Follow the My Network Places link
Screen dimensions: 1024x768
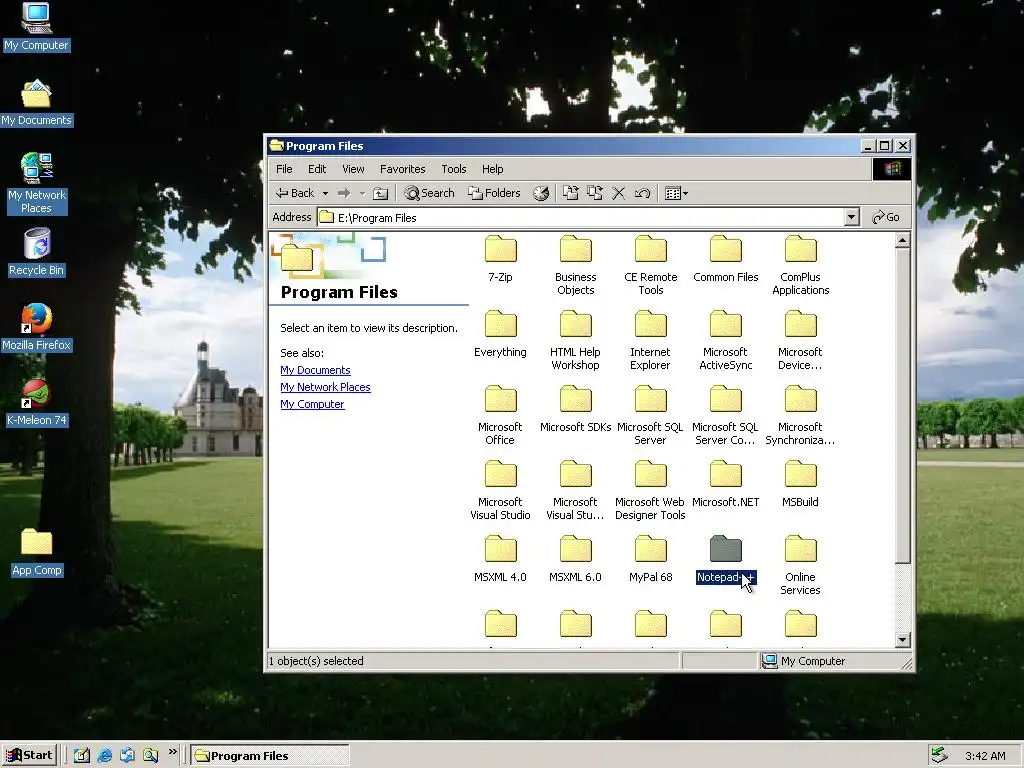pyautogui.click(x=325, y=387)
